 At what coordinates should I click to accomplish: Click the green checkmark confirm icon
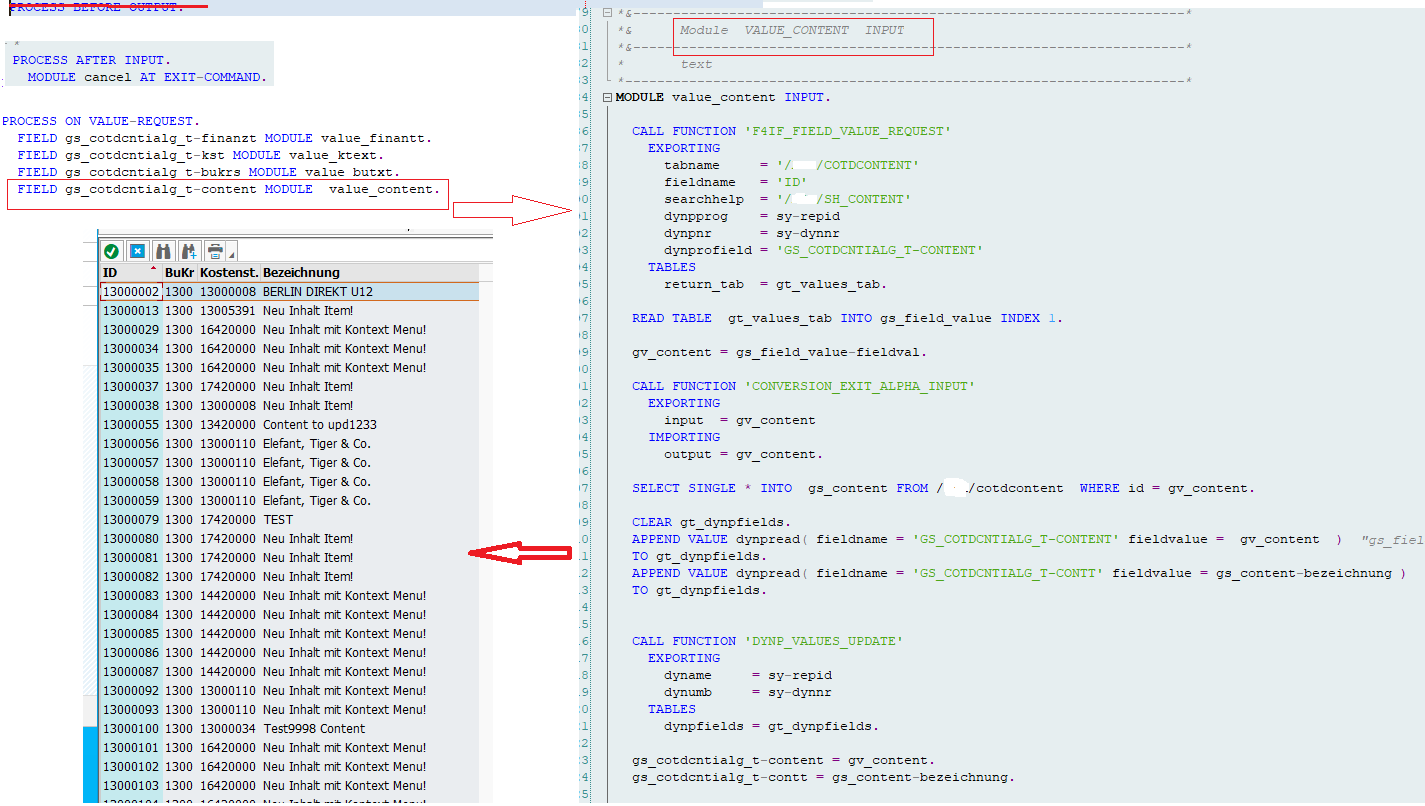click(111, 251)
